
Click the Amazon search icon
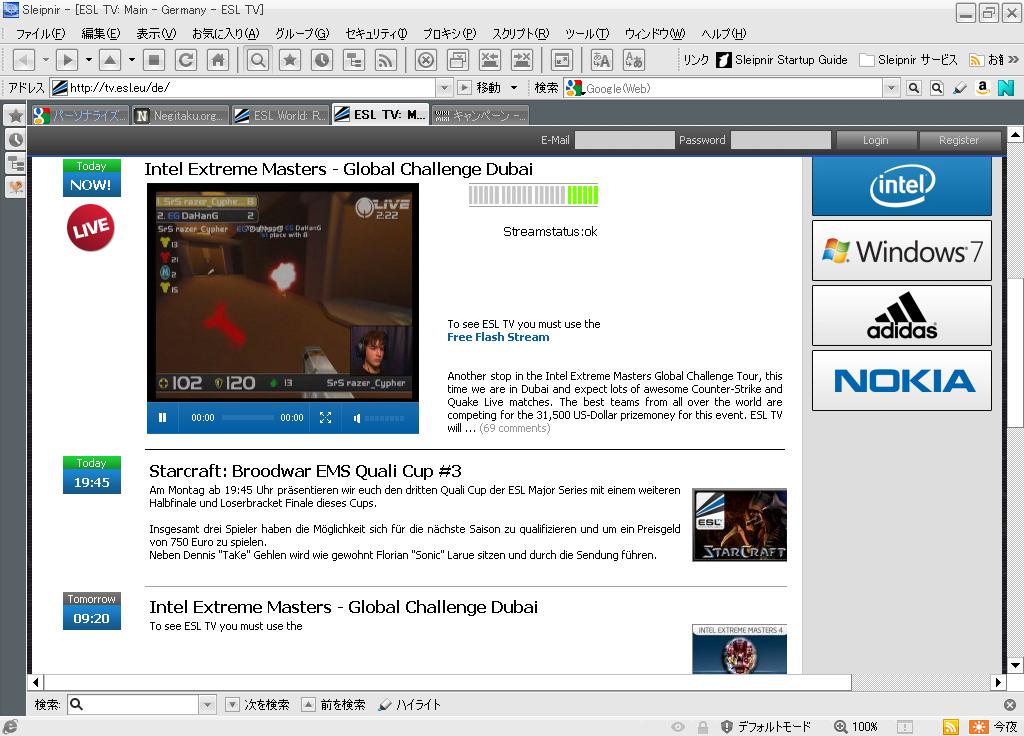(983, 88)
